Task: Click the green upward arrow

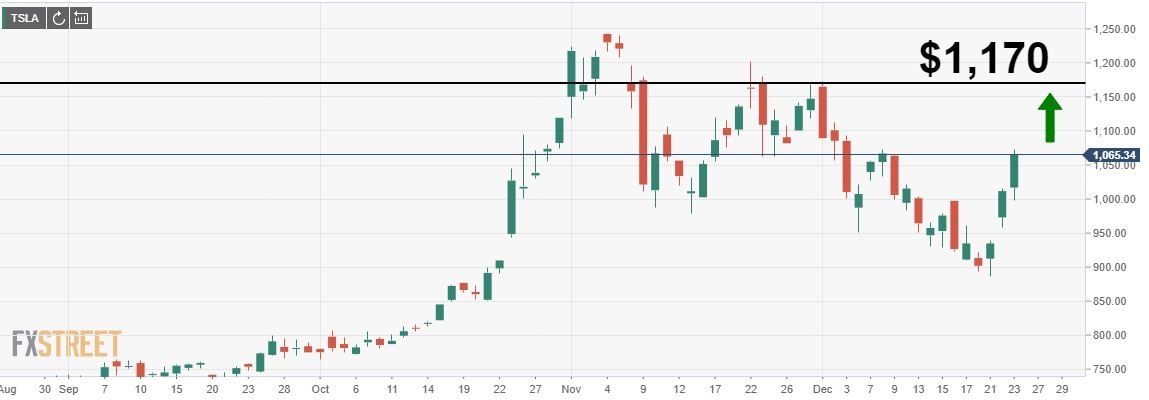Action: (x=1048, y=117)
